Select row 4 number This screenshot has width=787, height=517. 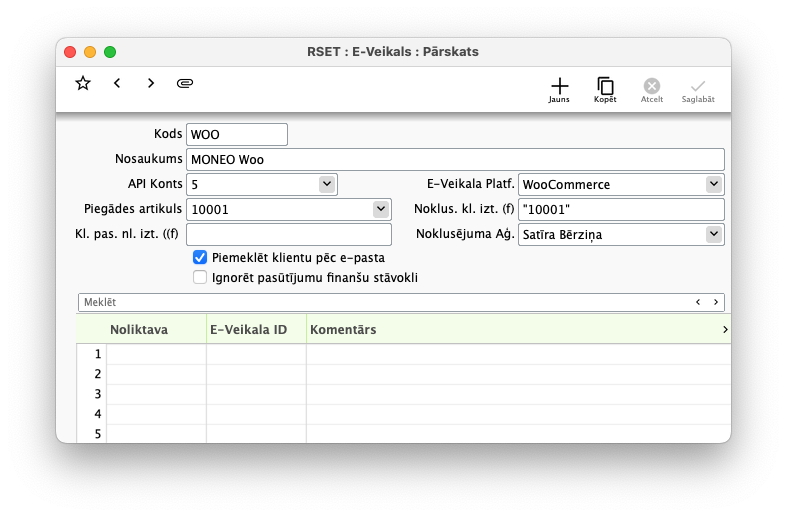[97, 414]
